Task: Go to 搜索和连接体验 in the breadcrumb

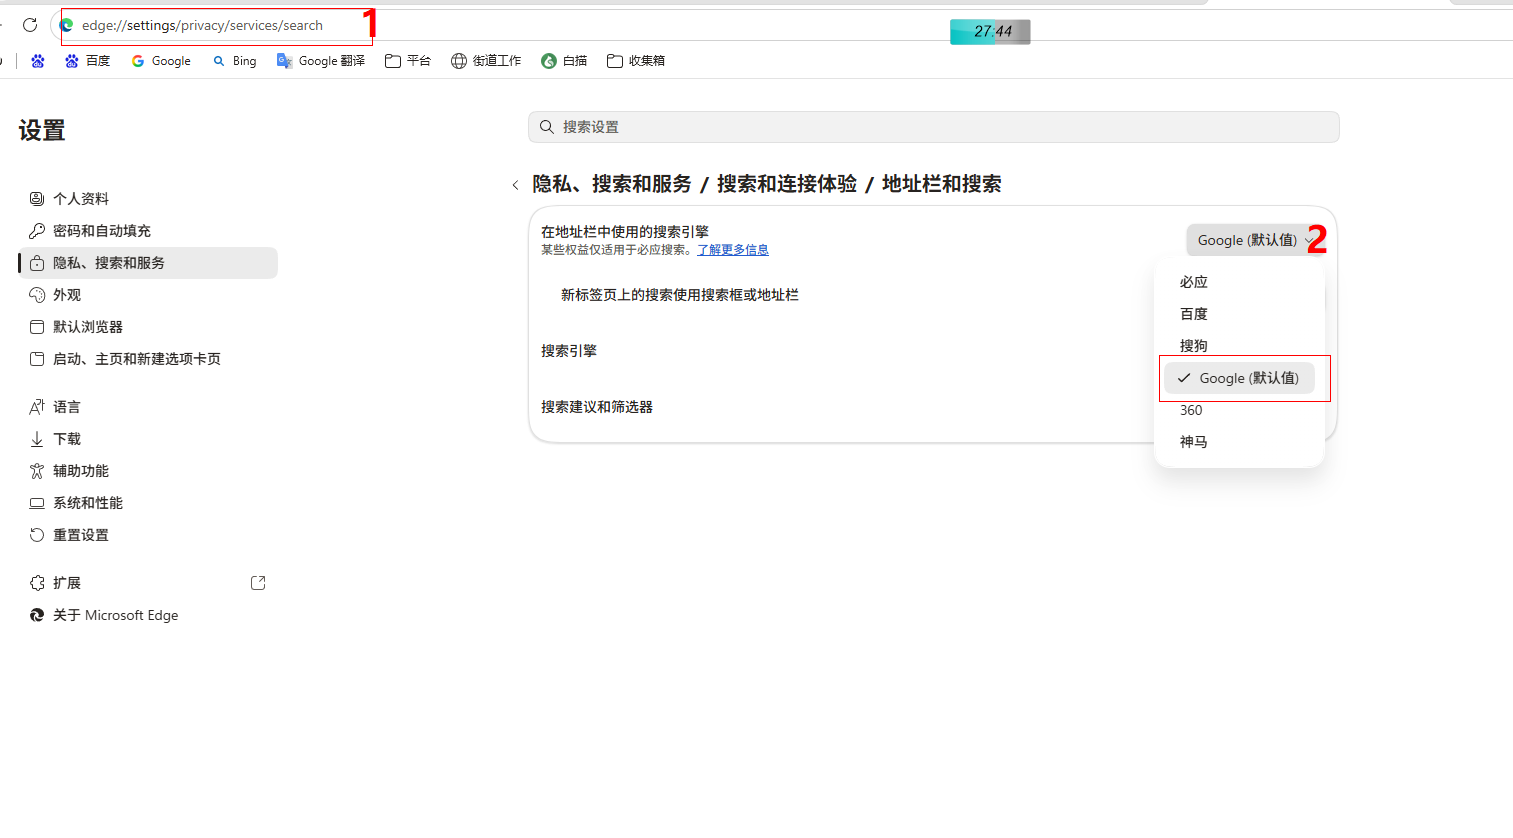Action: tap(787, 184)
